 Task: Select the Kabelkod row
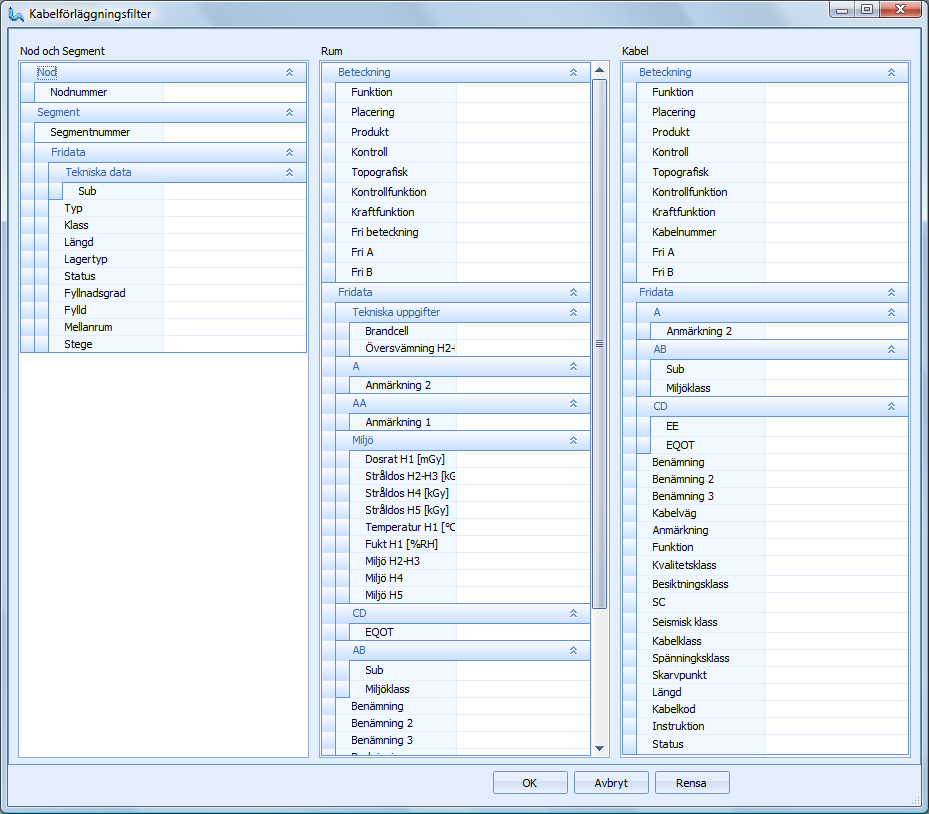click(x=773, y=709)
